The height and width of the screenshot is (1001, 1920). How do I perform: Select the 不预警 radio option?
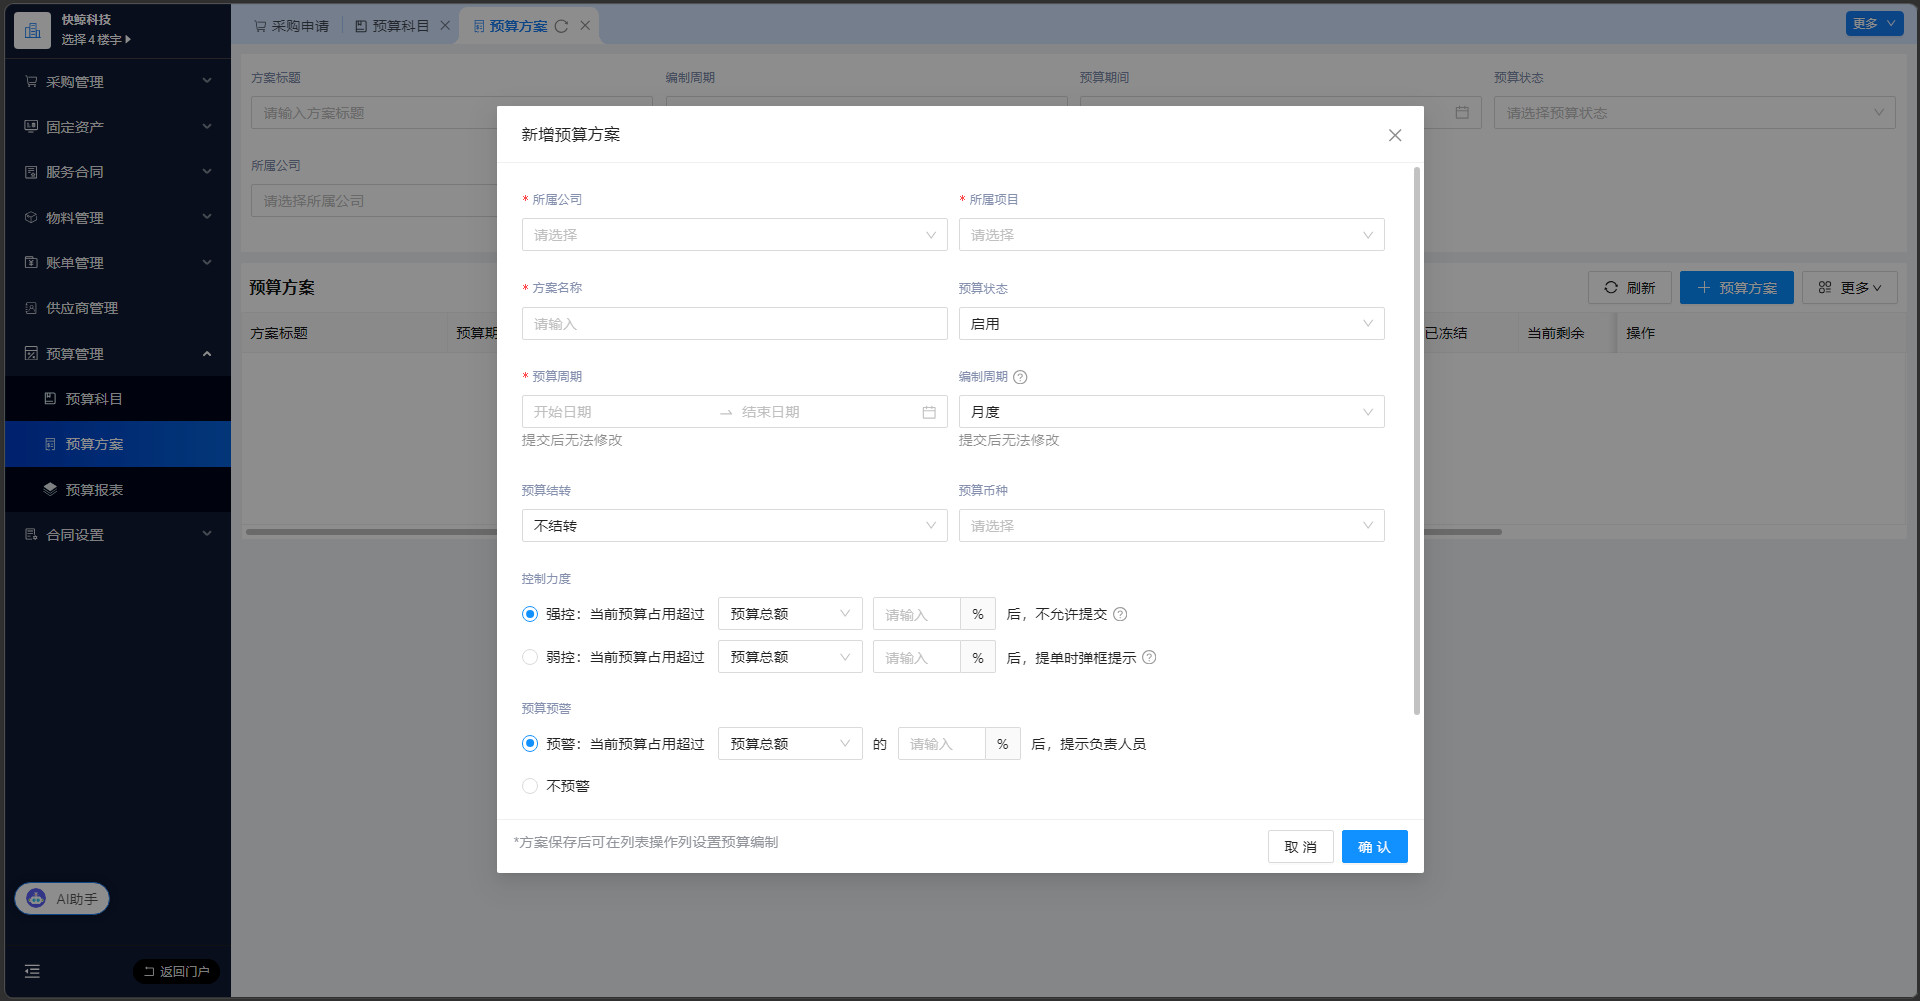[x=530, y=786]
